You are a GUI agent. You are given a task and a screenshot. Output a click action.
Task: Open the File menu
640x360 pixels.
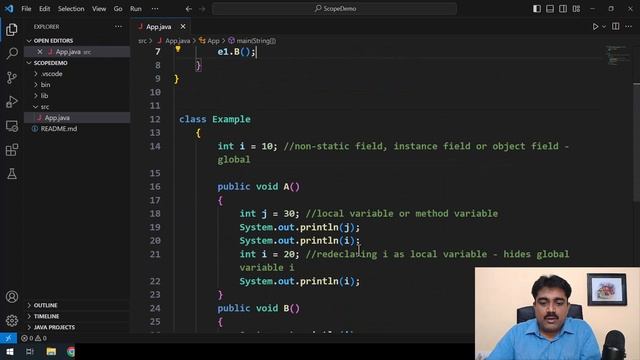pos(26,9)
